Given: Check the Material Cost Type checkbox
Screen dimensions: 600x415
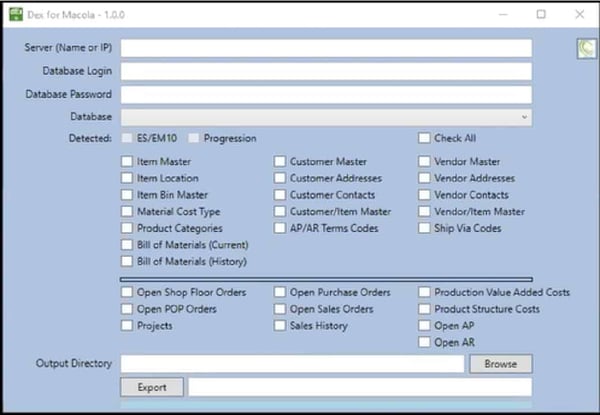Looking at the screenshot, I should [x=127, y=211].
